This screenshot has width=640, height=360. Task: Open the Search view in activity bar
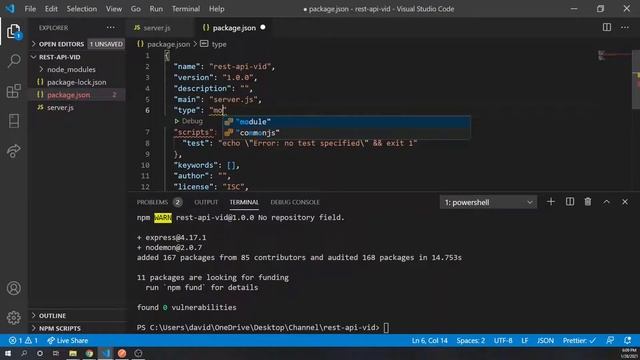(x=13, y=61)
